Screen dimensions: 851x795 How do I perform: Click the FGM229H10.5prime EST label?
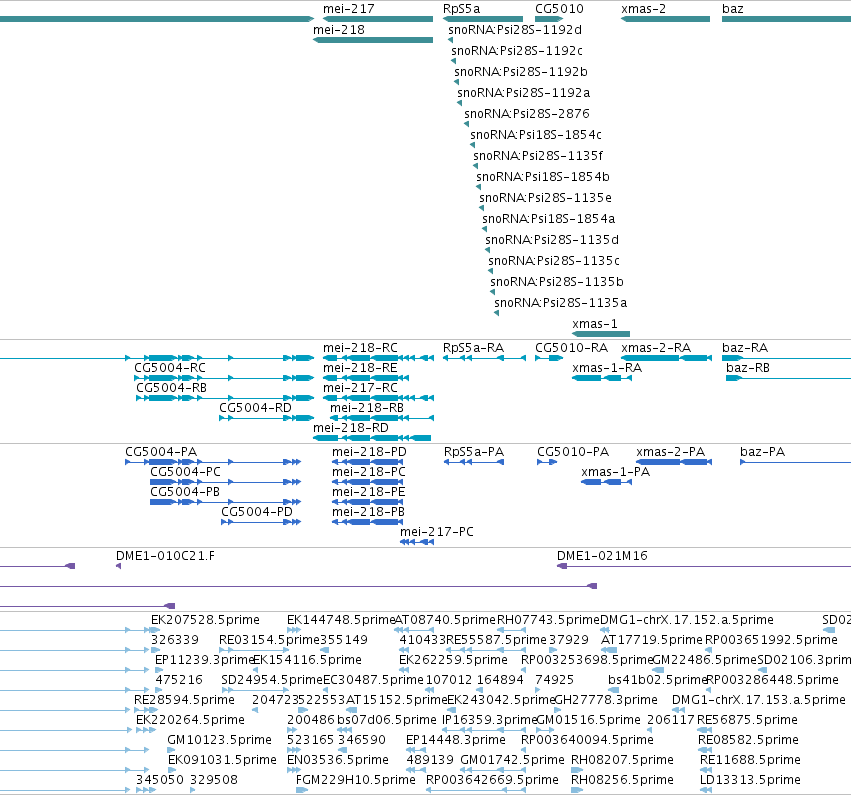point(355,780)
